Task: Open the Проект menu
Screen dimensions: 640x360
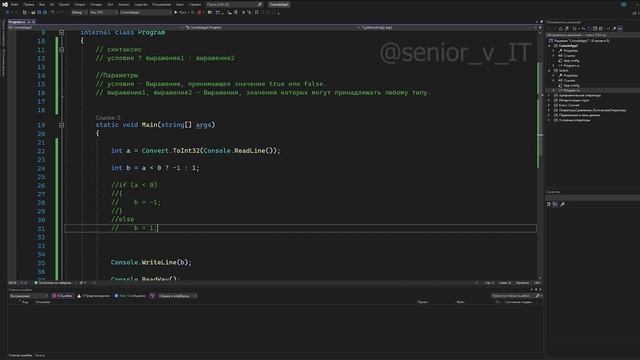Action: (x=64, y=4)
